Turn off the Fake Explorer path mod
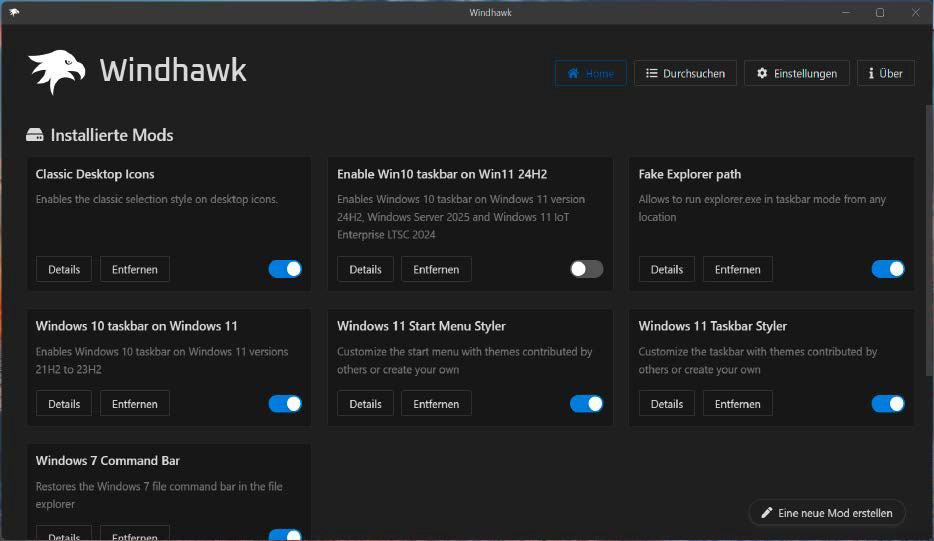Viewport: 934px width, 541px height. tap(888, 269)
